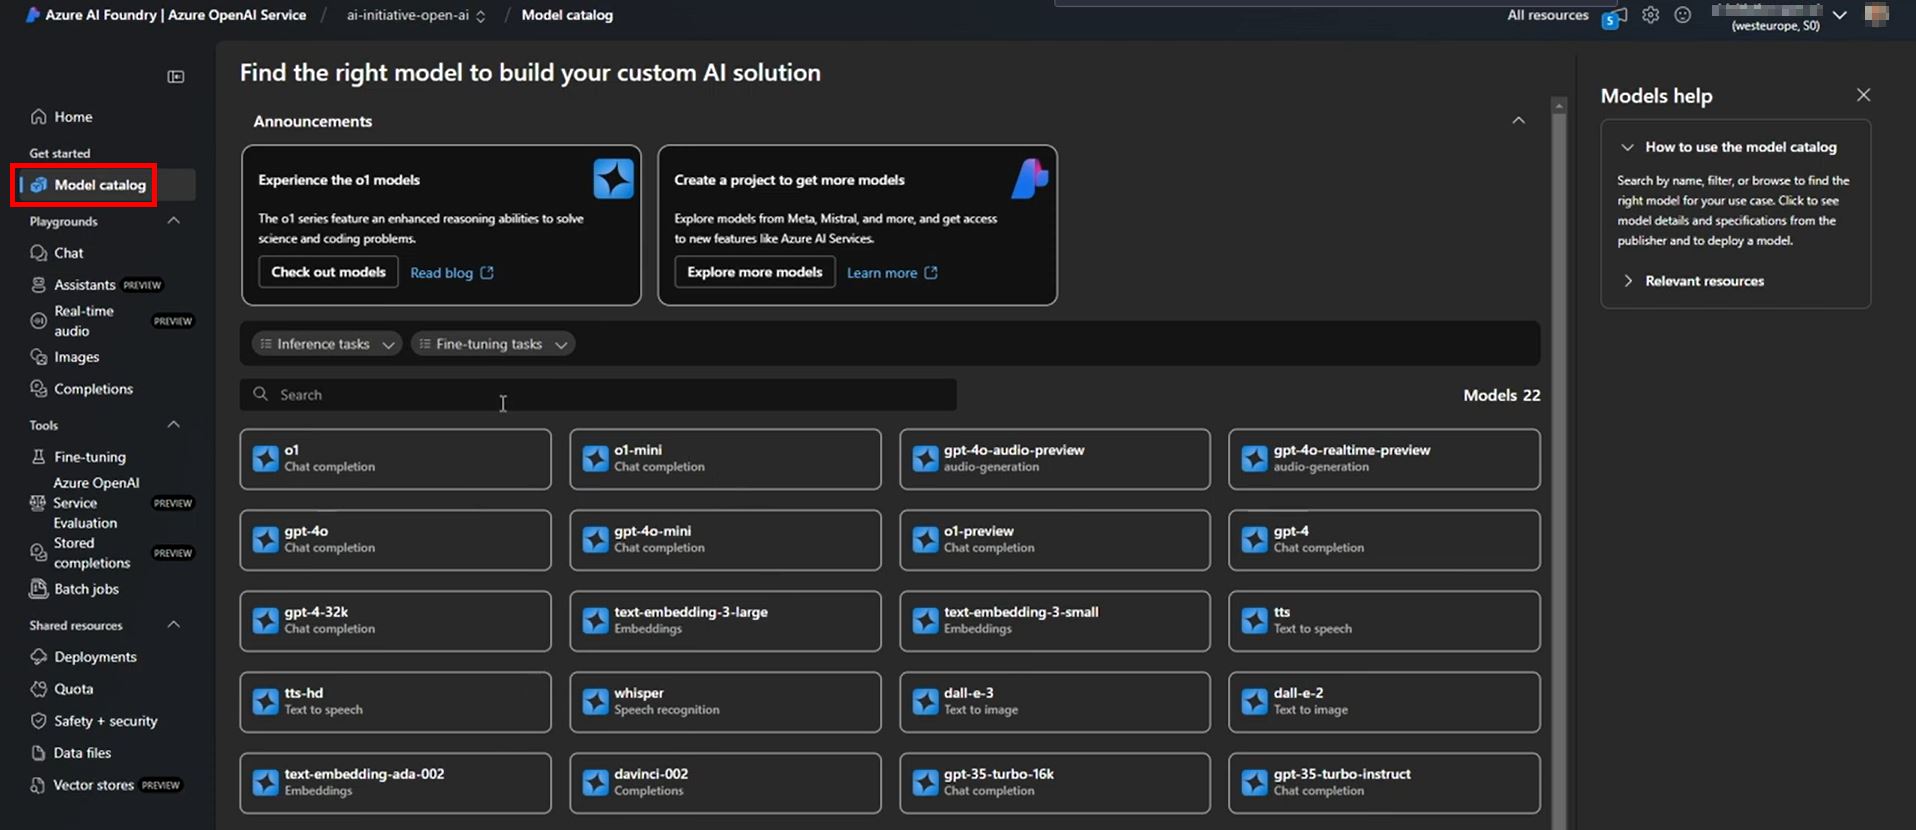Click the Azure AI Foundry breadcrumb title
Image resolution: width=1916 pixels, height=830 pixels.
pyautogui.click(x=175, y=15)
